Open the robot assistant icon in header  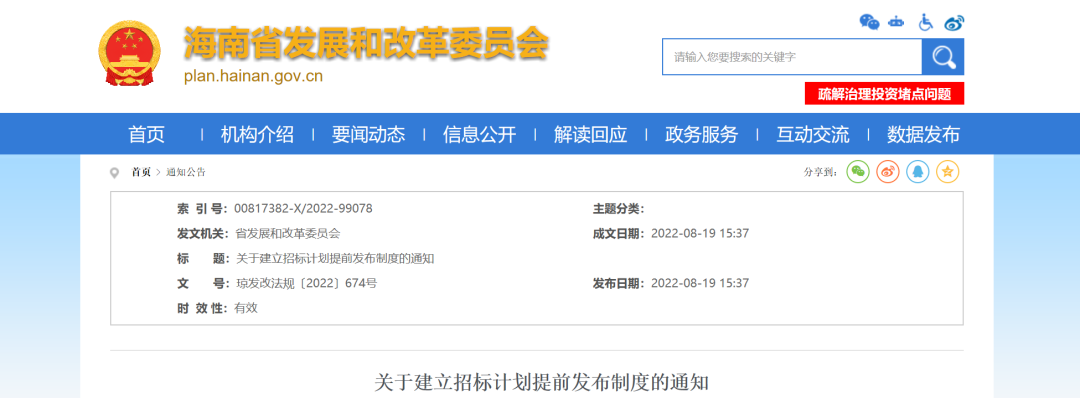(x=896, y=22)
